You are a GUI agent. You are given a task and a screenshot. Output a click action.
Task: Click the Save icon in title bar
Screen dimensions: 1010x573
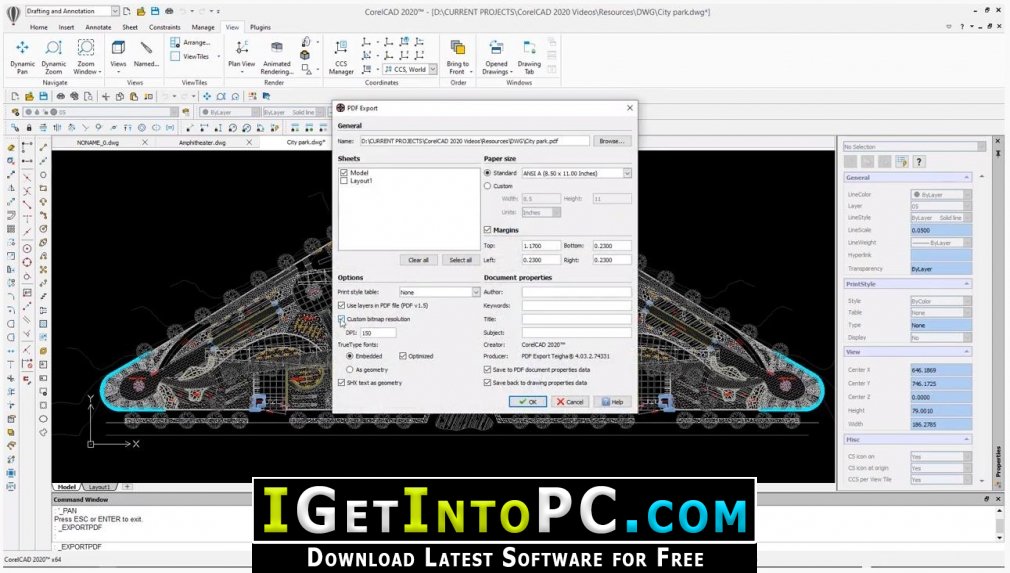155,11
